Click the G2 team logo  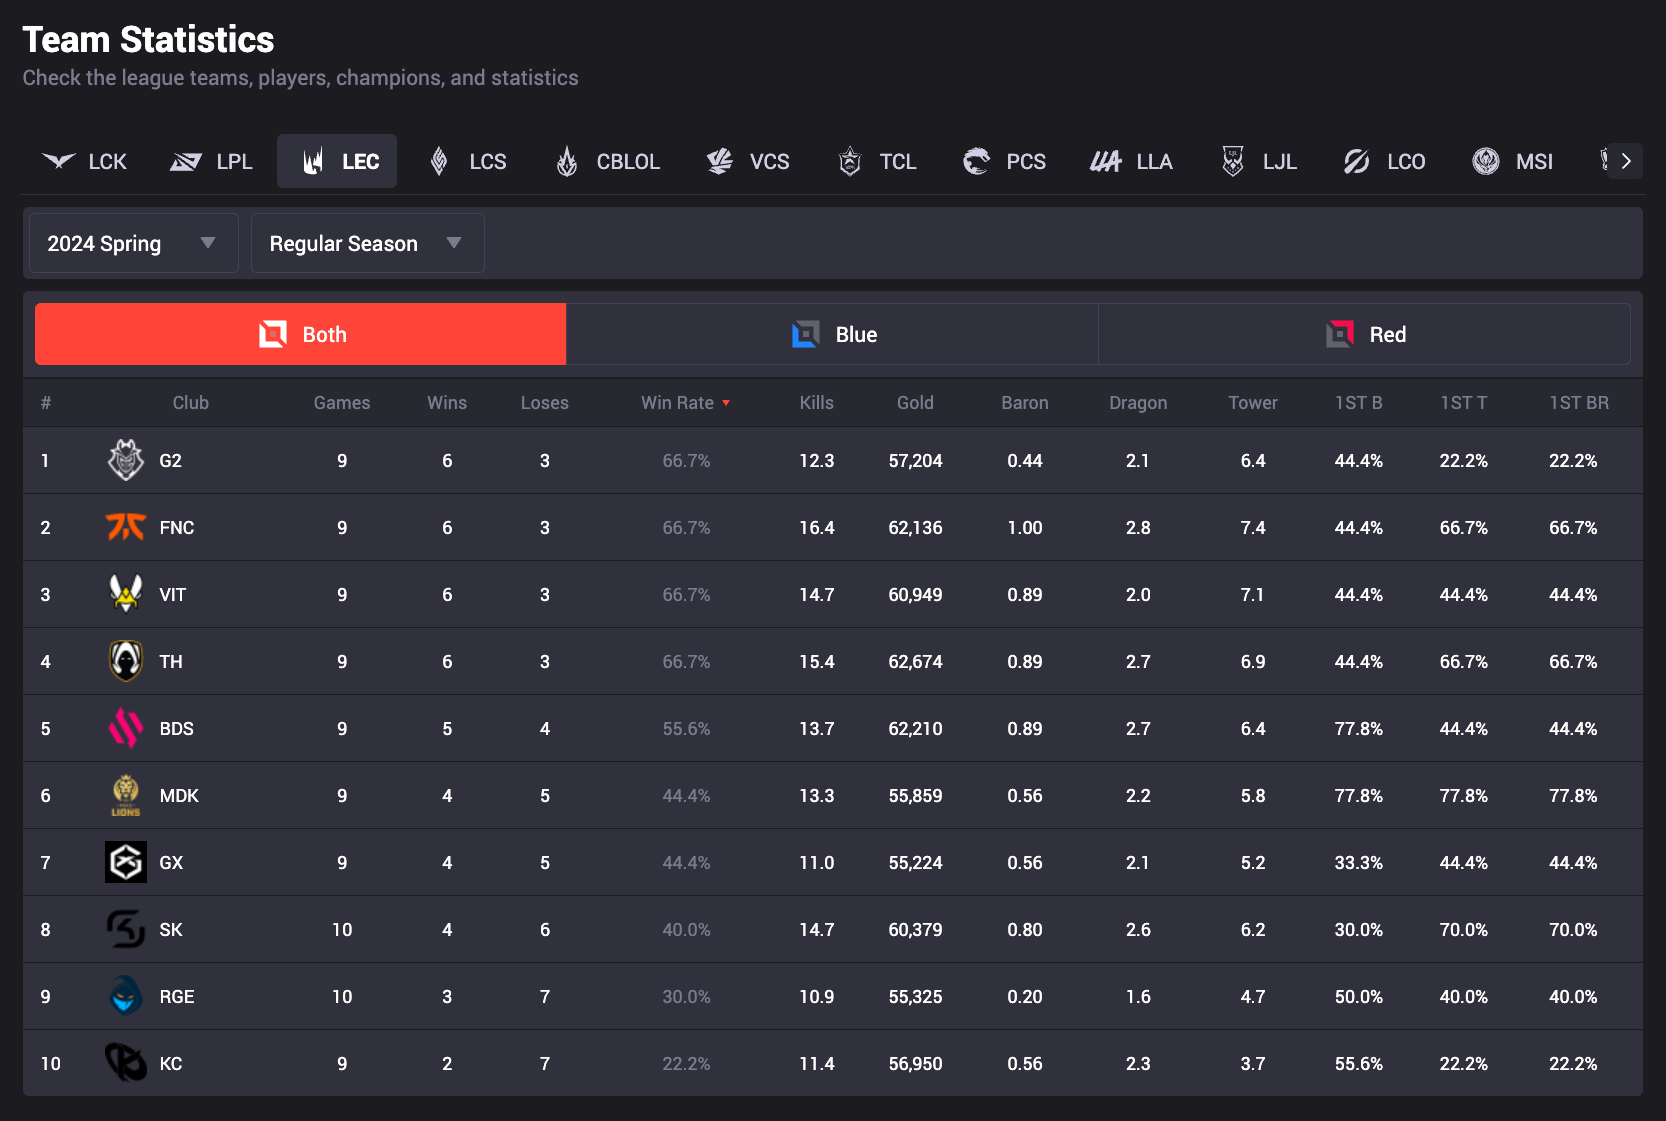[x=126, y=460]
